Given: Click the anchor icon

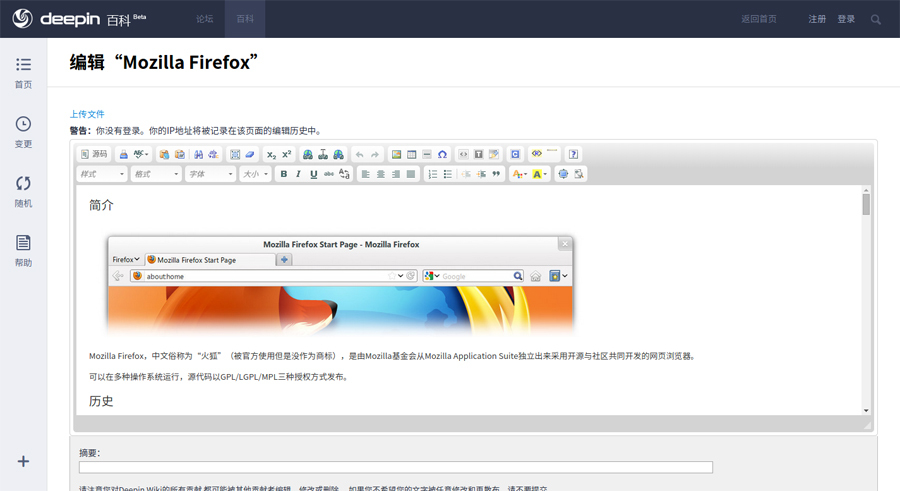Looking at the screenshot, I should (x=323, y=154).
